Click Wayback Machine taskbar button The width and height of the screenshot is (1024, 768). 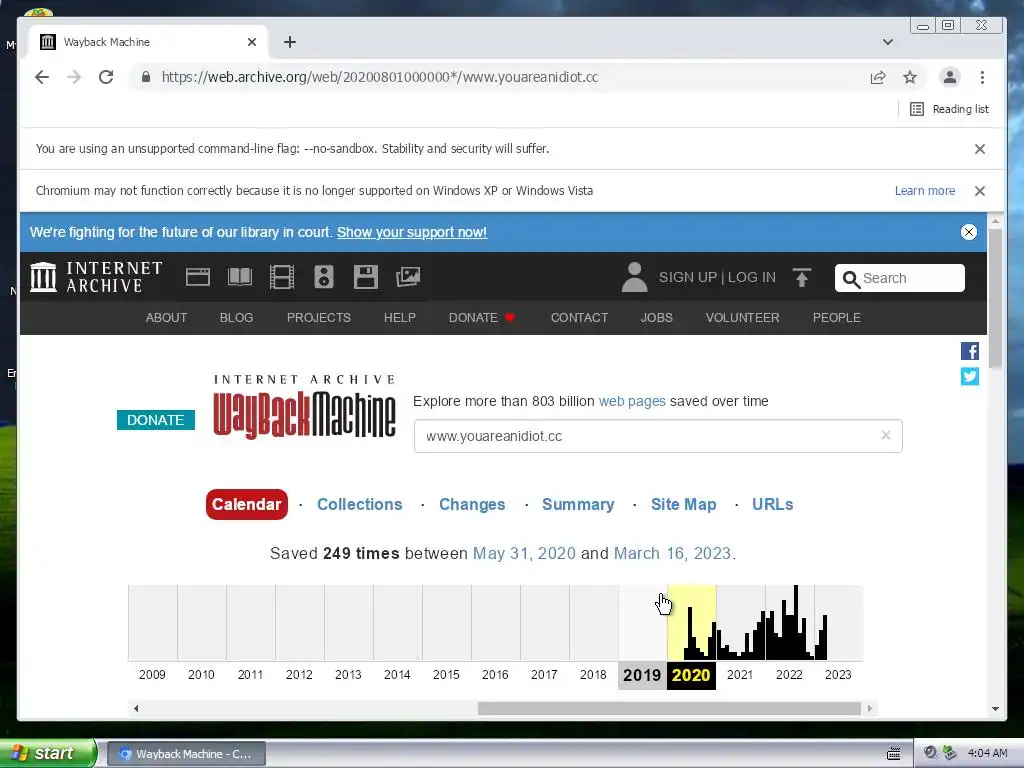(186, 754)
